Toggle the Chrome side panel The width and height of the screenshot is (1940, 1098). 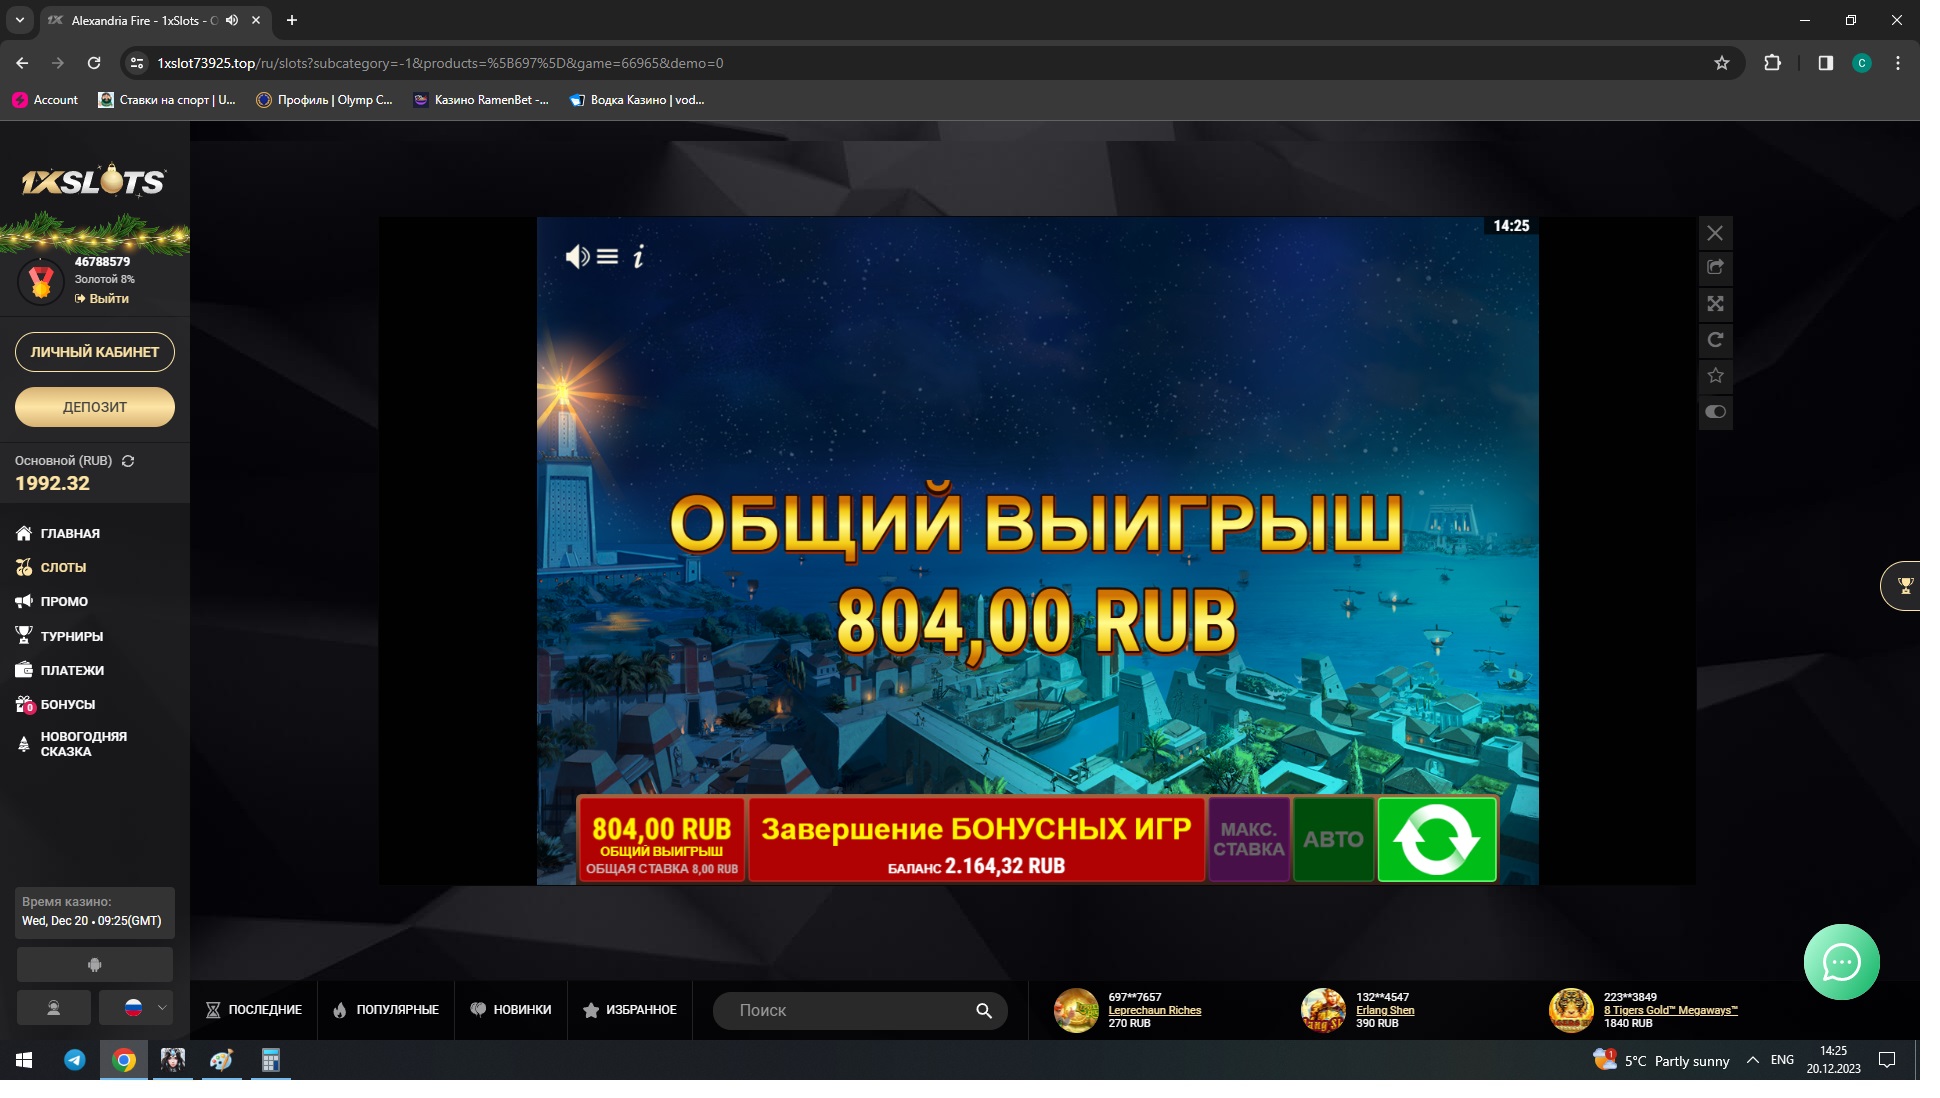click(x=1825, y=63)
